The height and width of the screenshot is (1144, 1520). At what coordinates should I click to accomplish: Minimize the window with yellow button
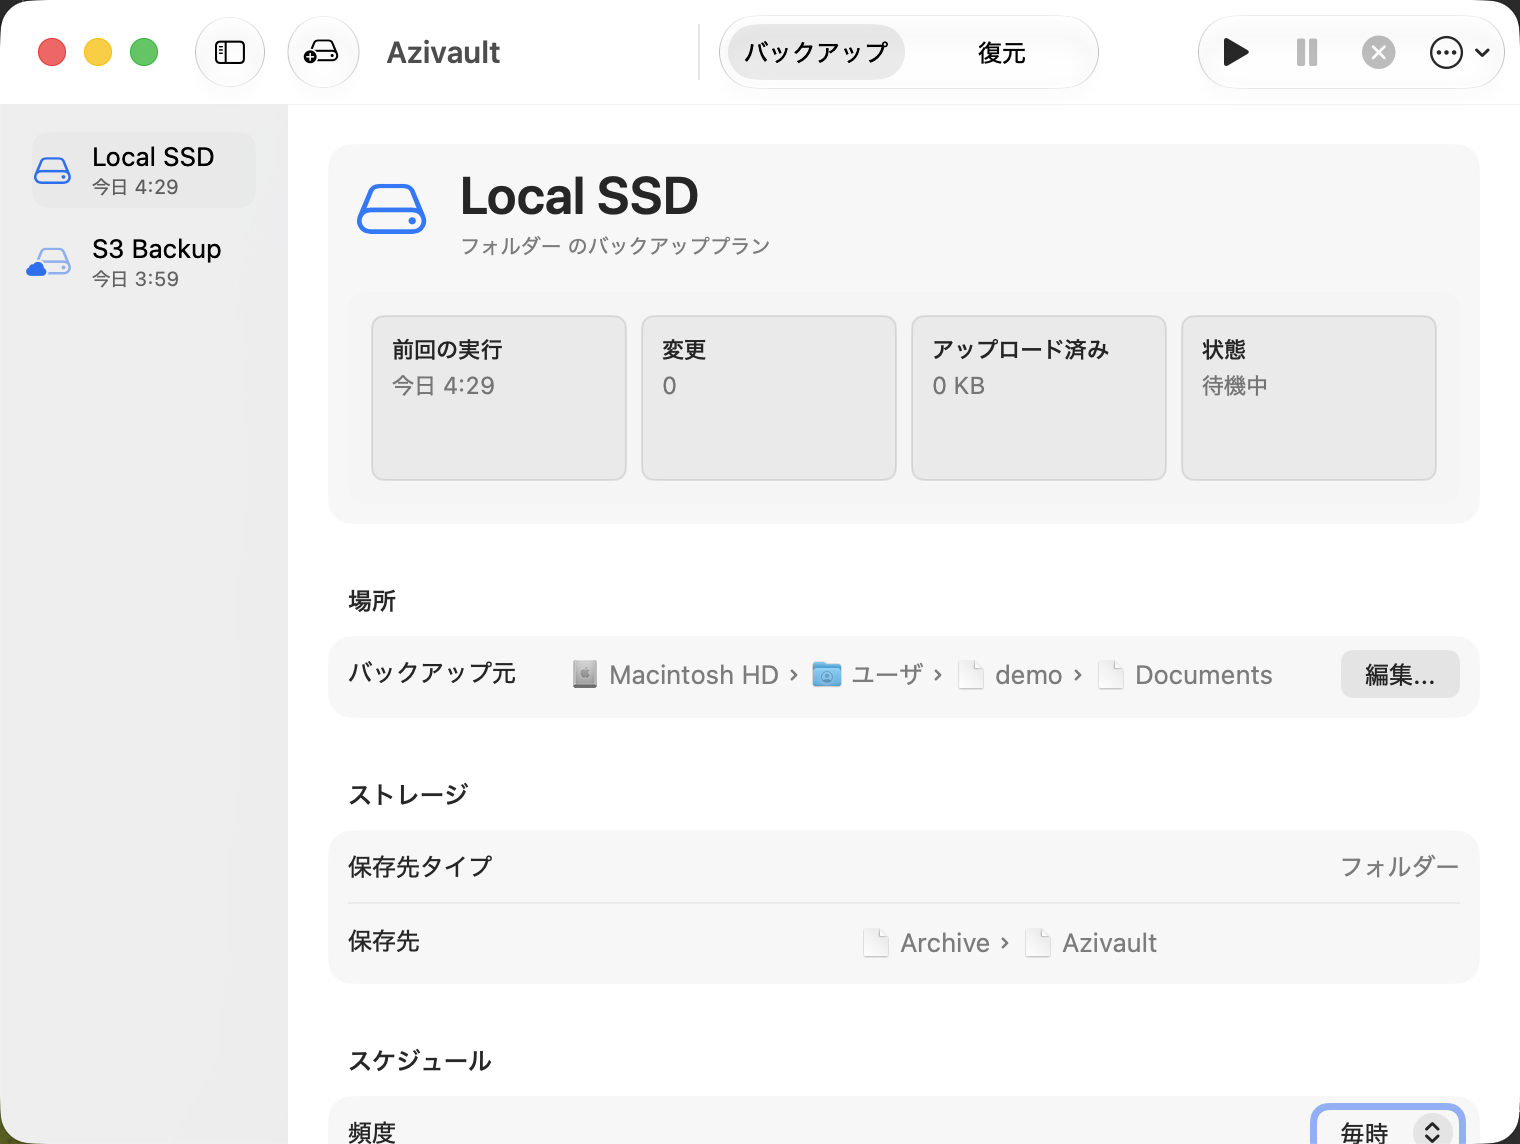click(x=98, y=52)
